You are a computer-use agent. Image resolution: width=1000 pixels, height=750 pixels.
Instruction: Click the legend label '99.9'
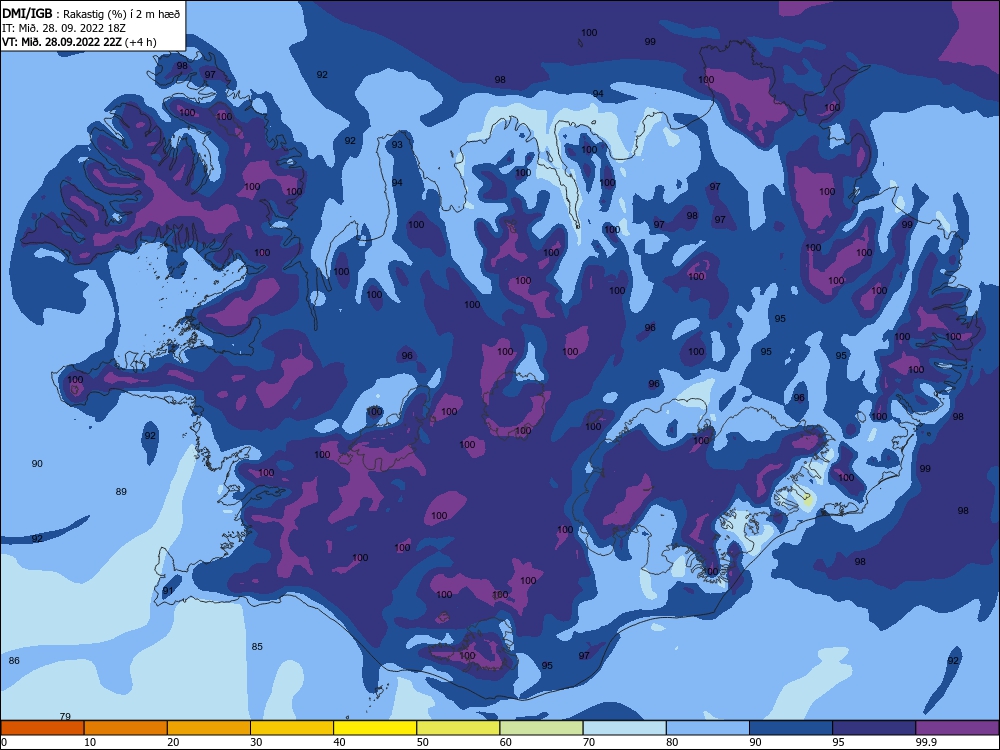(x=926, y=742)
